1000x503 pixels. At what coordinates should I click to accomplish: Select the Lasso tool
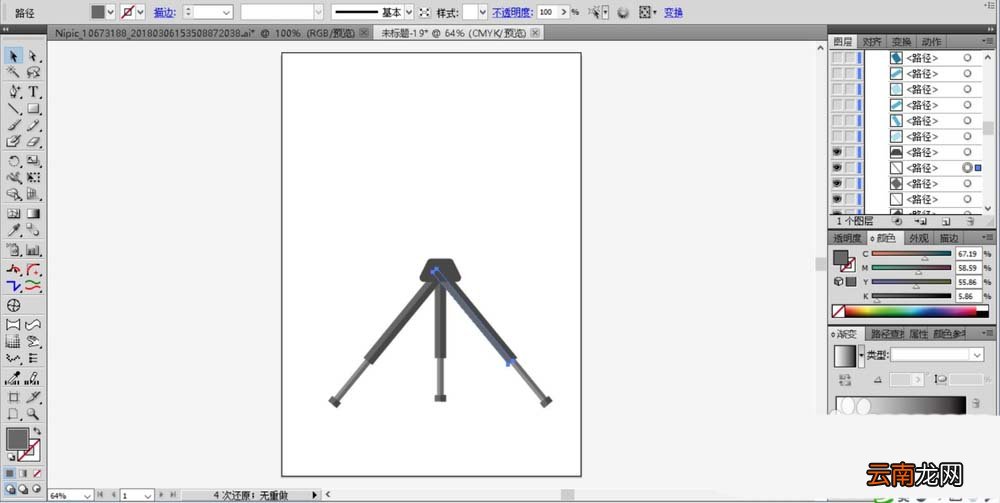click(33, 73)
